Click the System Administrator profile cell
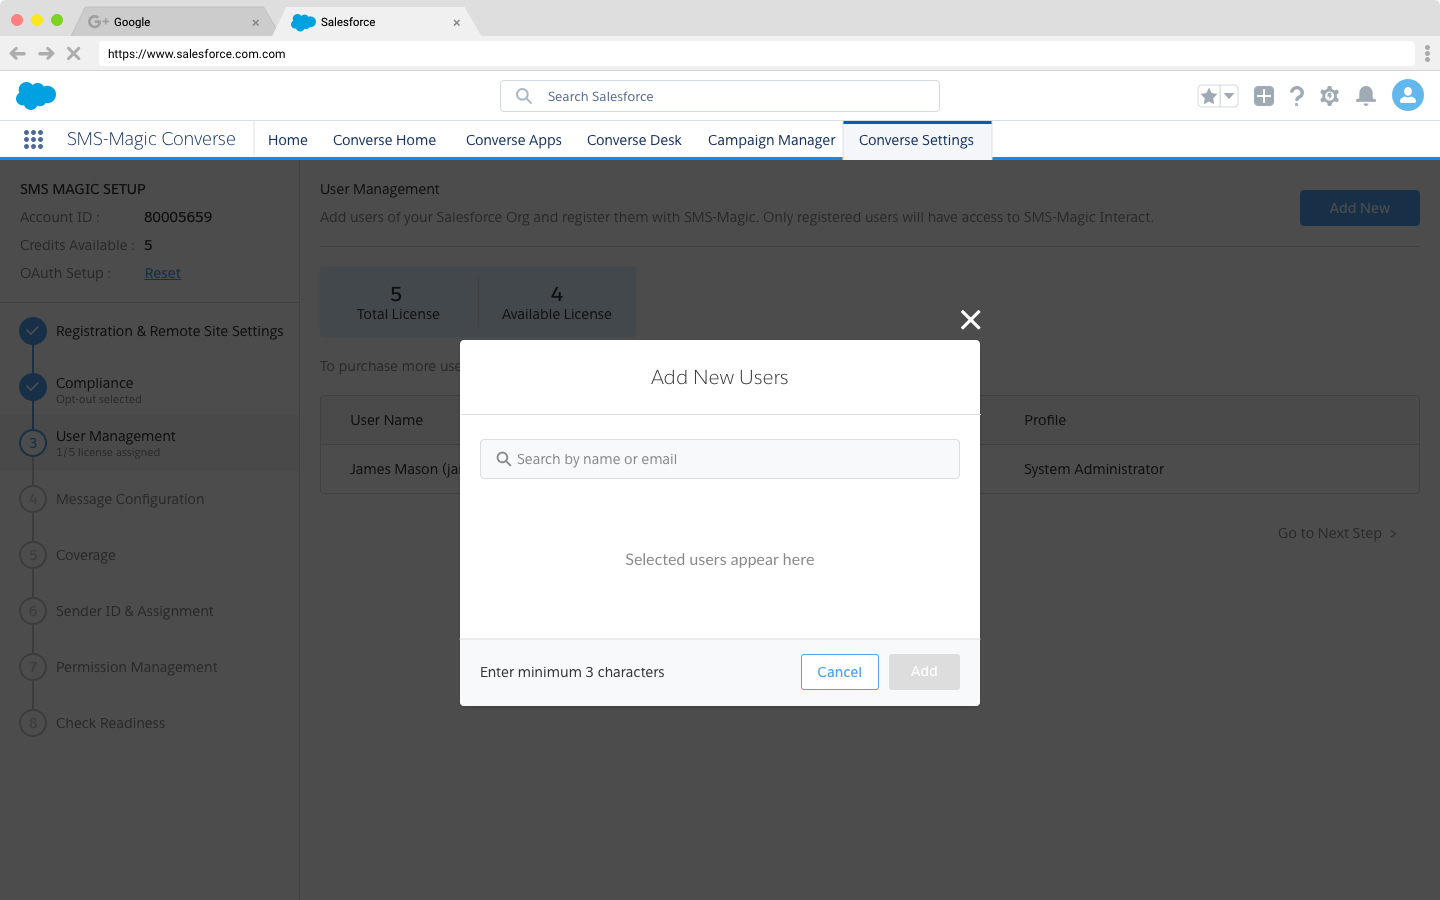This screenshot has height=900, width=1440. point(1094,469)
